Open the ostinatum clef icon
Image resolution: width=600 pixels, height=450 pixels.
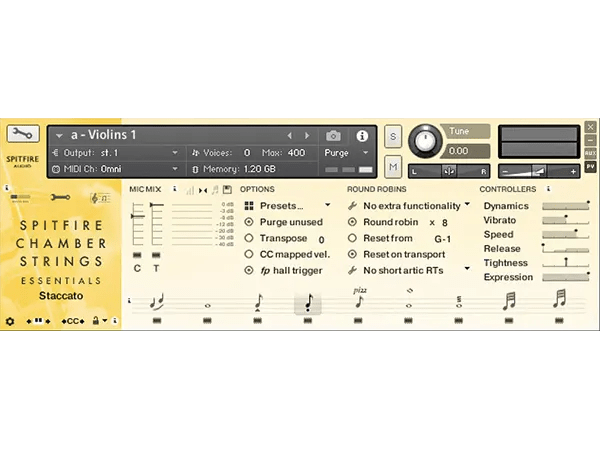click(100, 198)
